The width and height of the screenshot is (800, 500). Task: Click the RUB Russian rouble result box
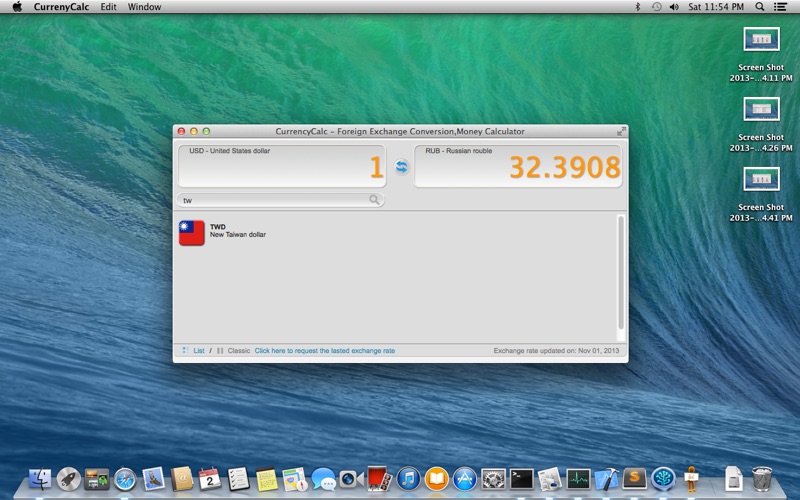518,166
